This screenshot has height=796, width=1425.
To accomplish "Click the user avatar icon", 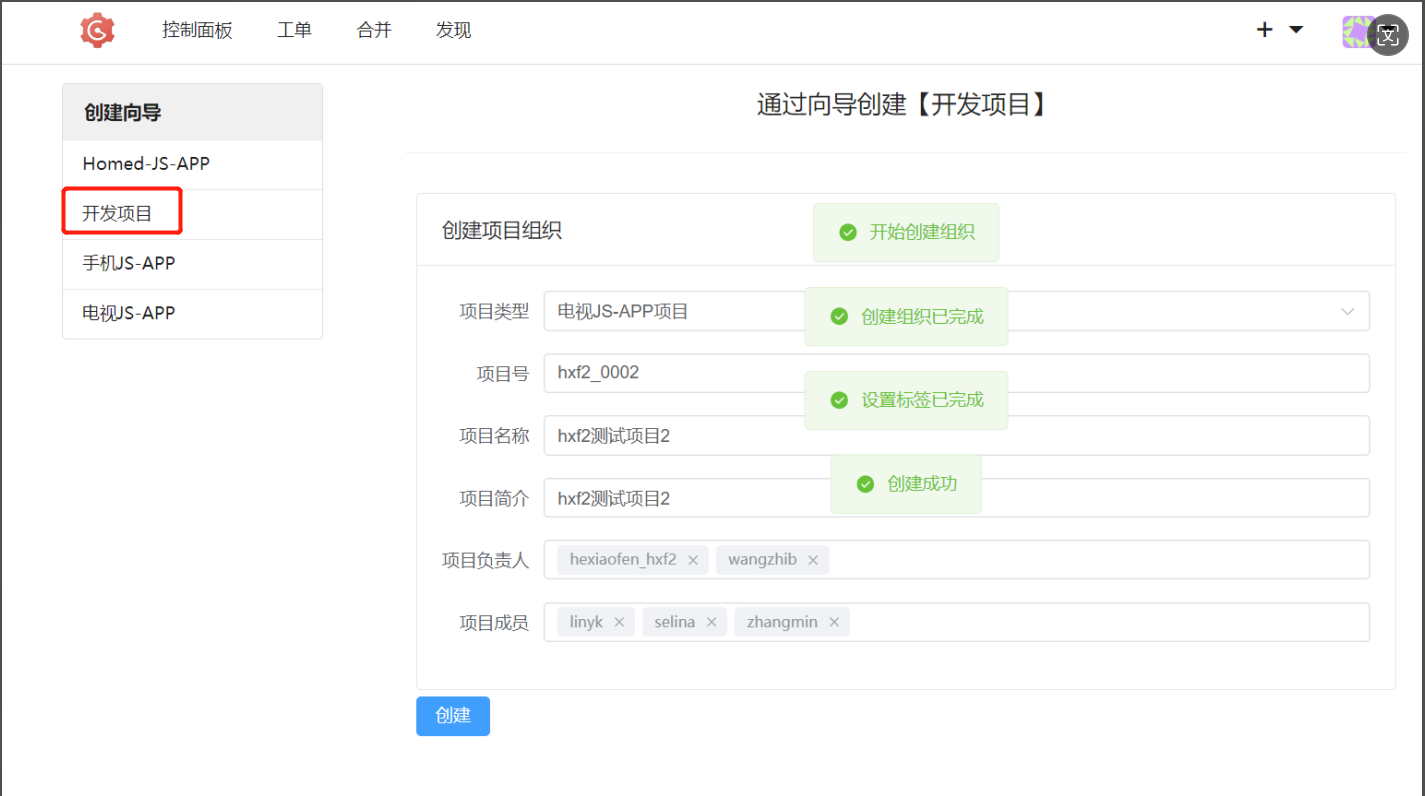I will pos(1356,32).
